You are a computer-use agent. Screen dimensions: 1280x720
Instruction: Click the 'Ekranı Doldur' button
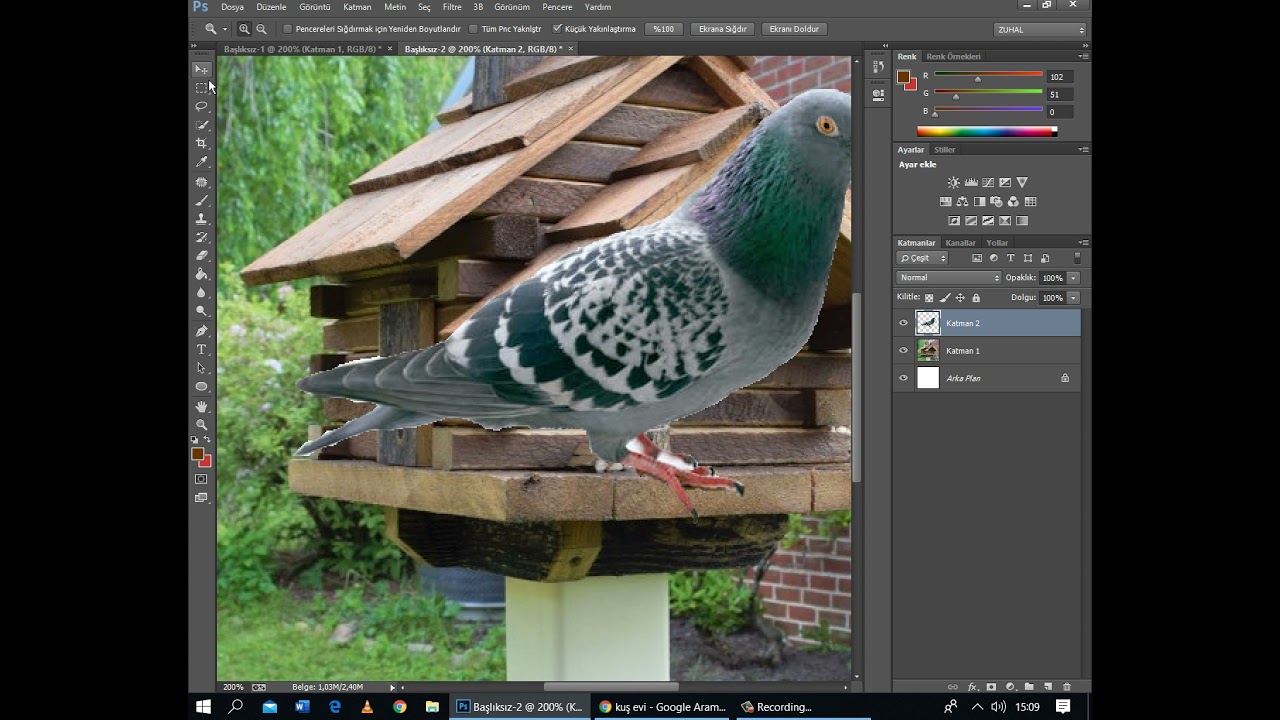(x=794, y=29)
